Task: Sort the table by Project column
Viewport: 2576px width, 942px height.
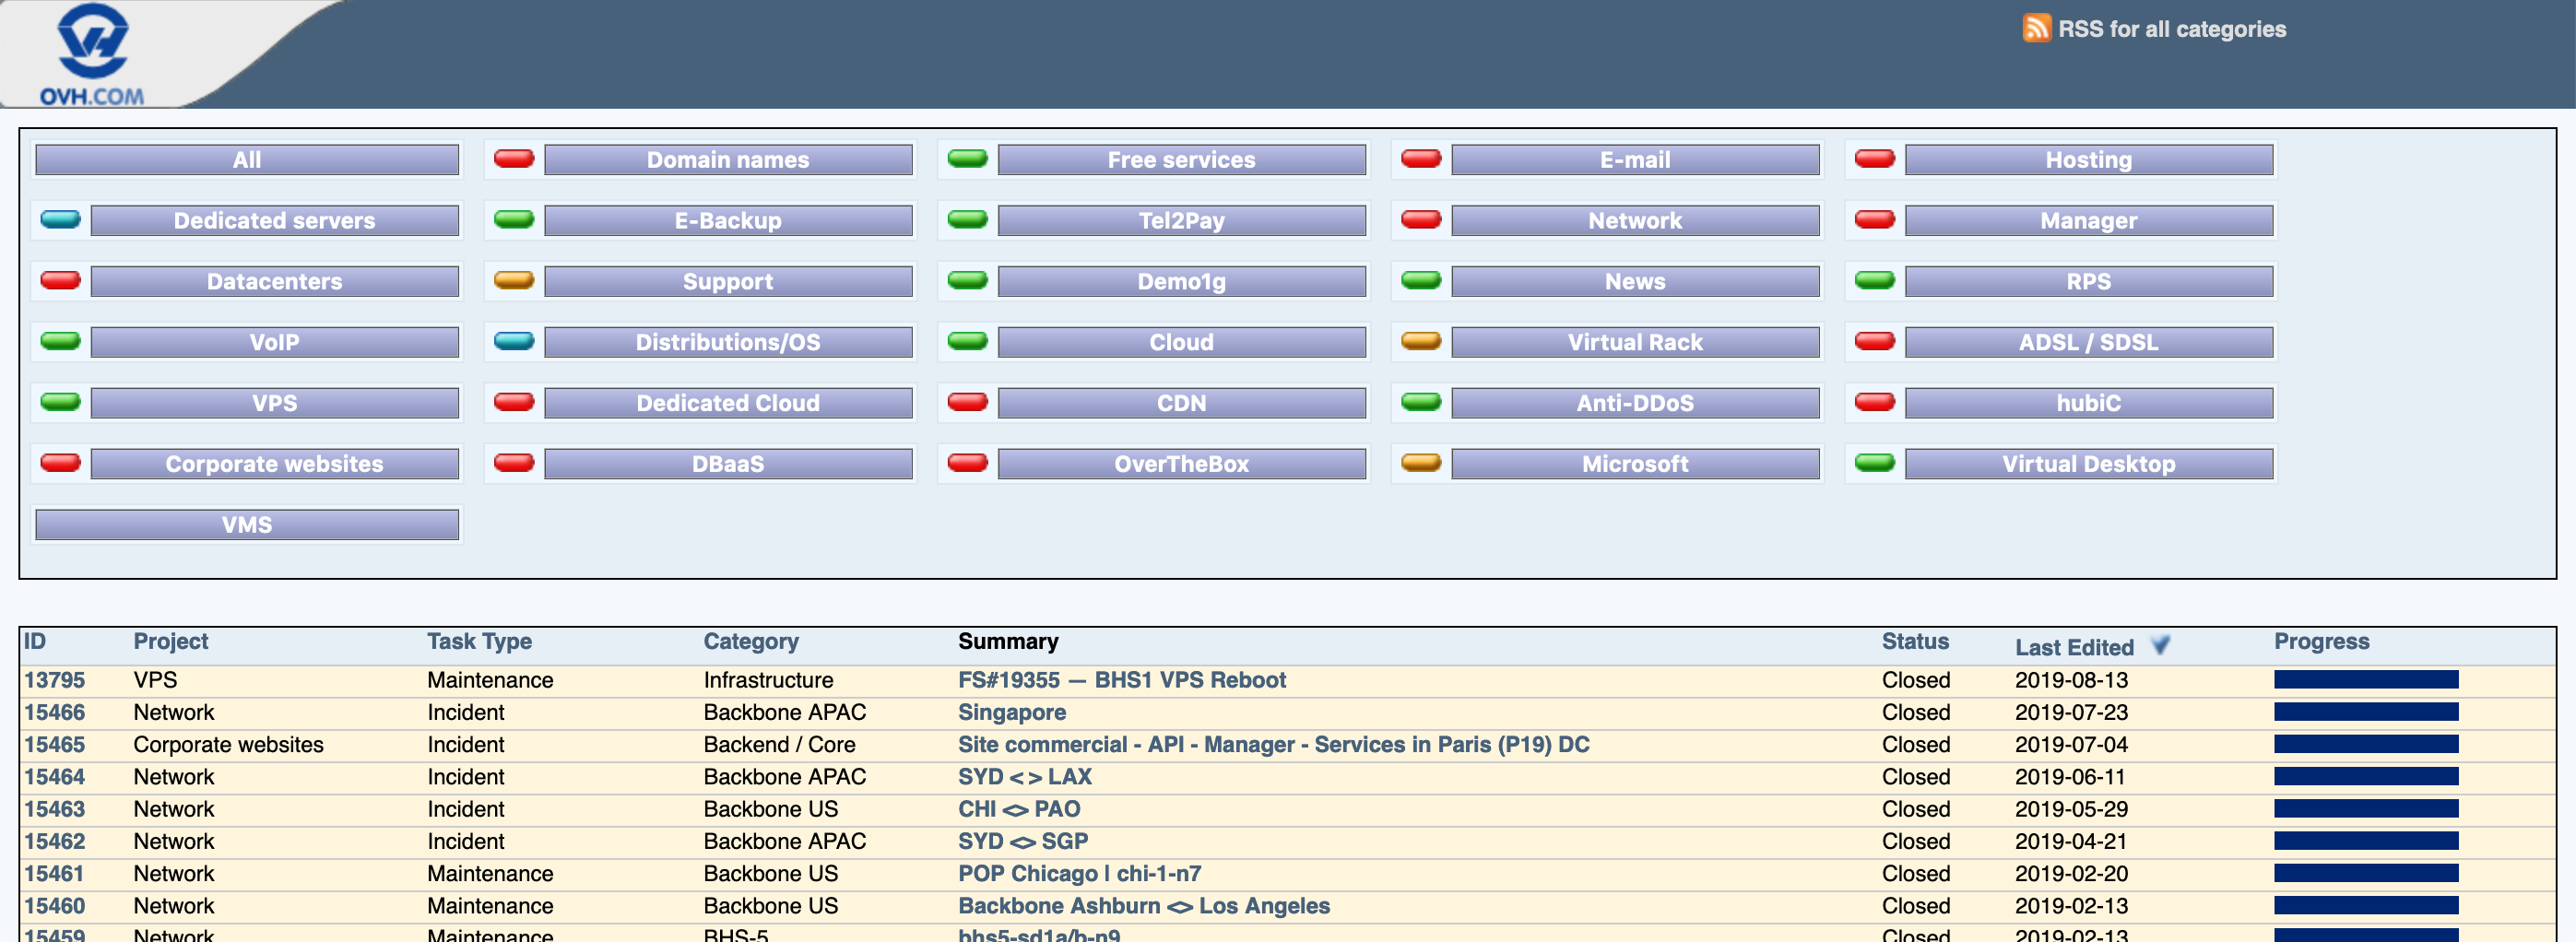Action: 170,642
